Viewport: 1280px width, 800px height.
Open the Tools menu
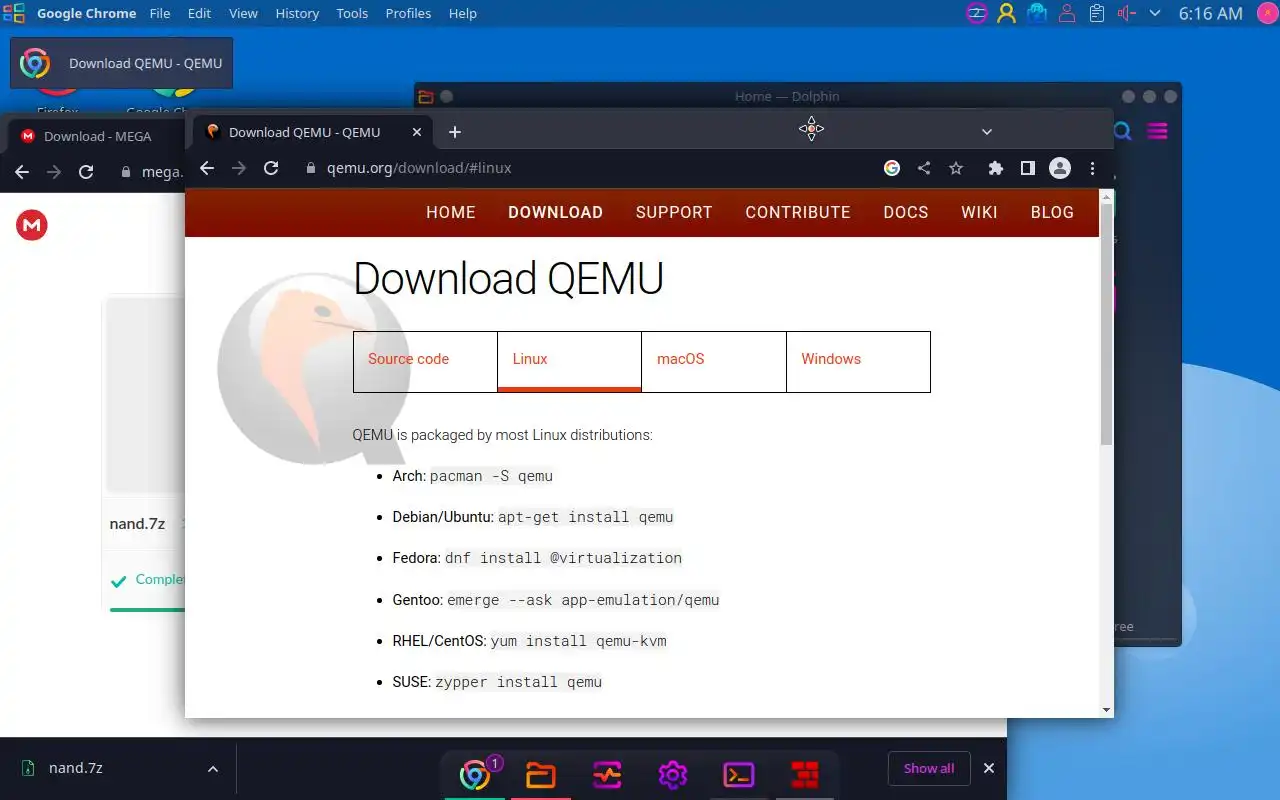352,13
